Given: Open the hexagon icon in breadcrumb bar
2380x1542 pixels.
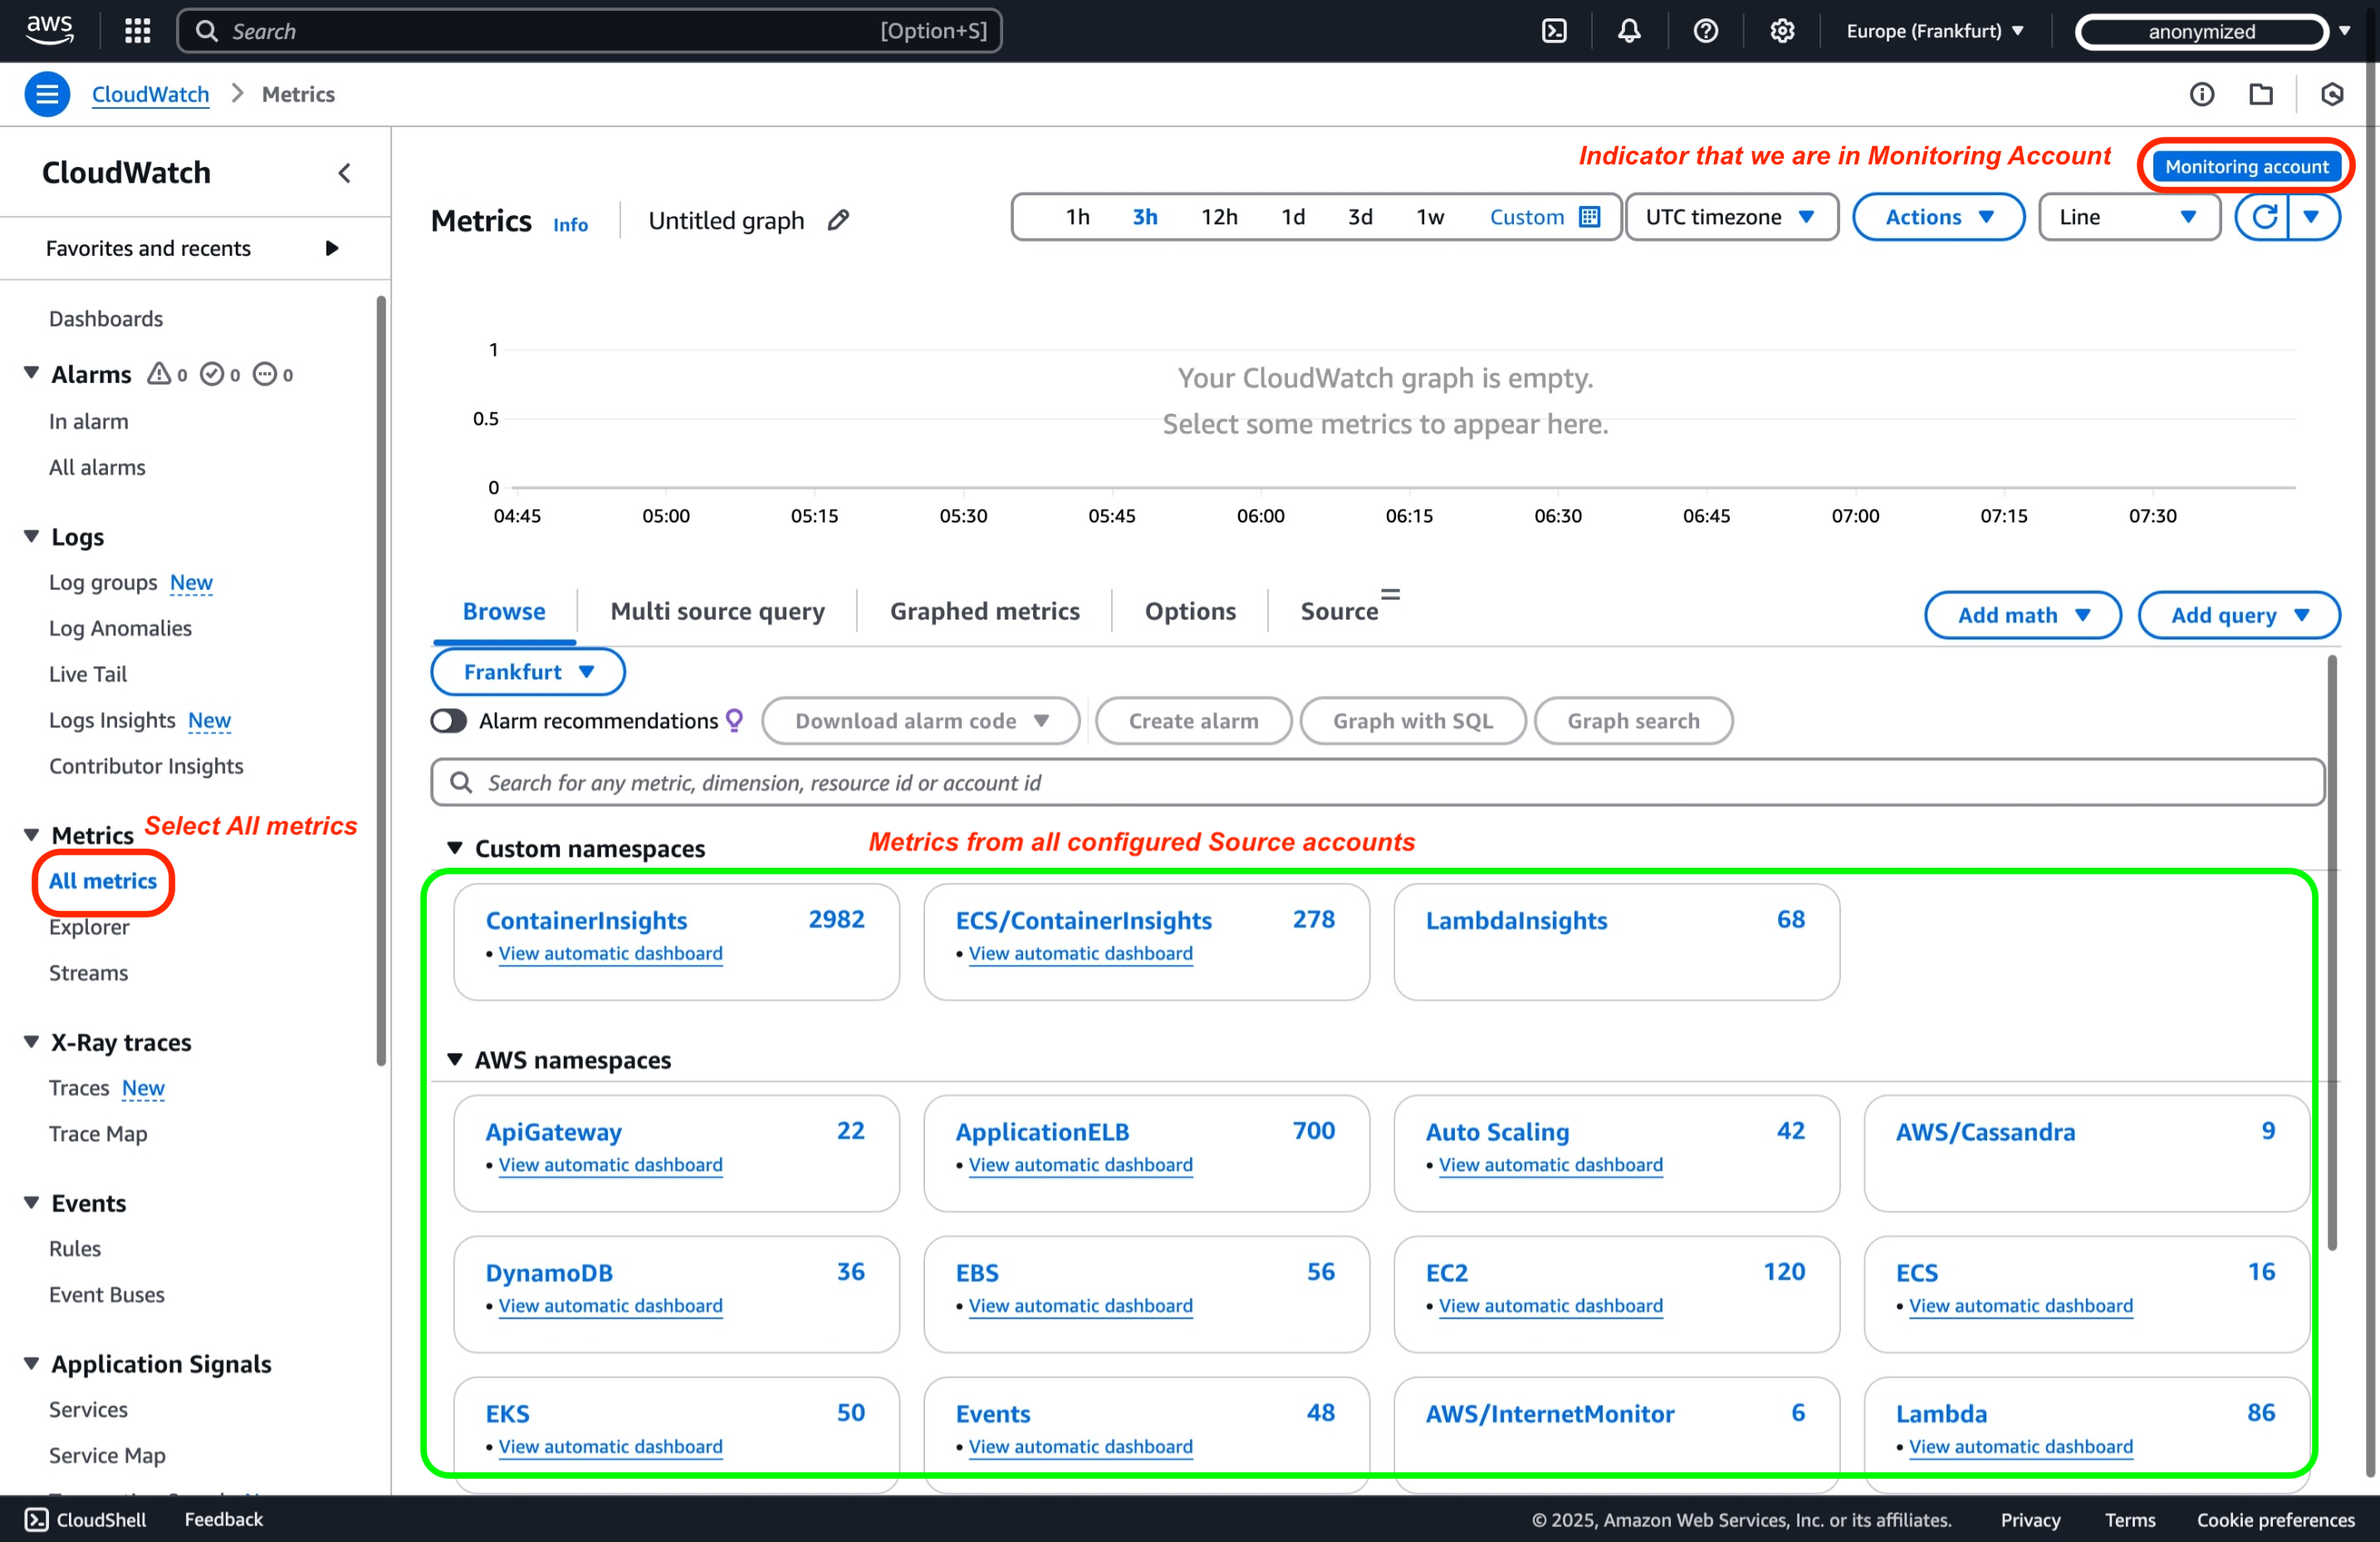Looking at the screenshot, I should (2332, 94).
